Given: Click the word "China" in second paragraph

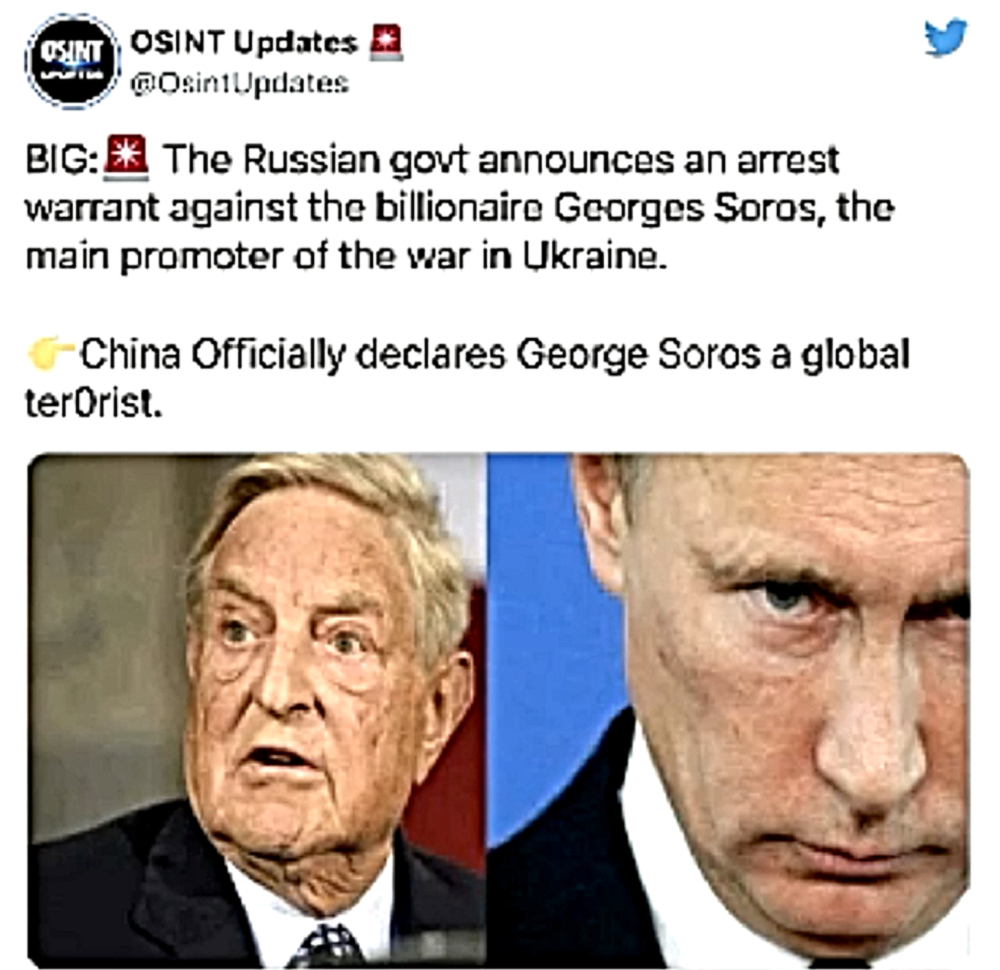Looking at the screenshot, I should coord(130,354).
